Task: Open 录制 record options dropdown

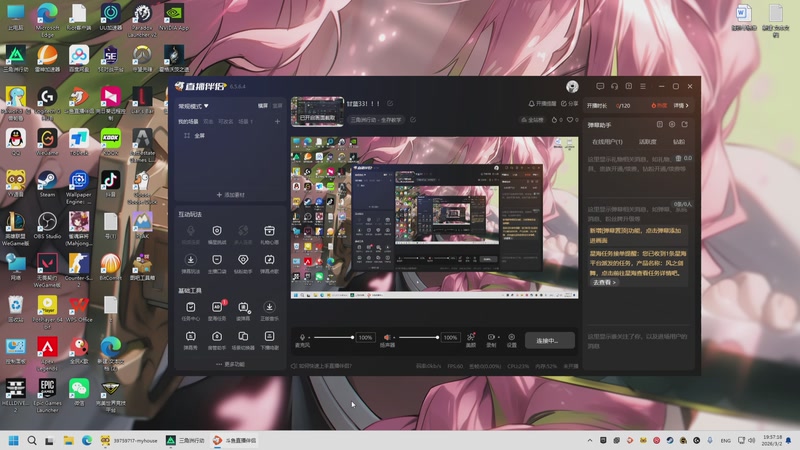Action: point(498,337)
